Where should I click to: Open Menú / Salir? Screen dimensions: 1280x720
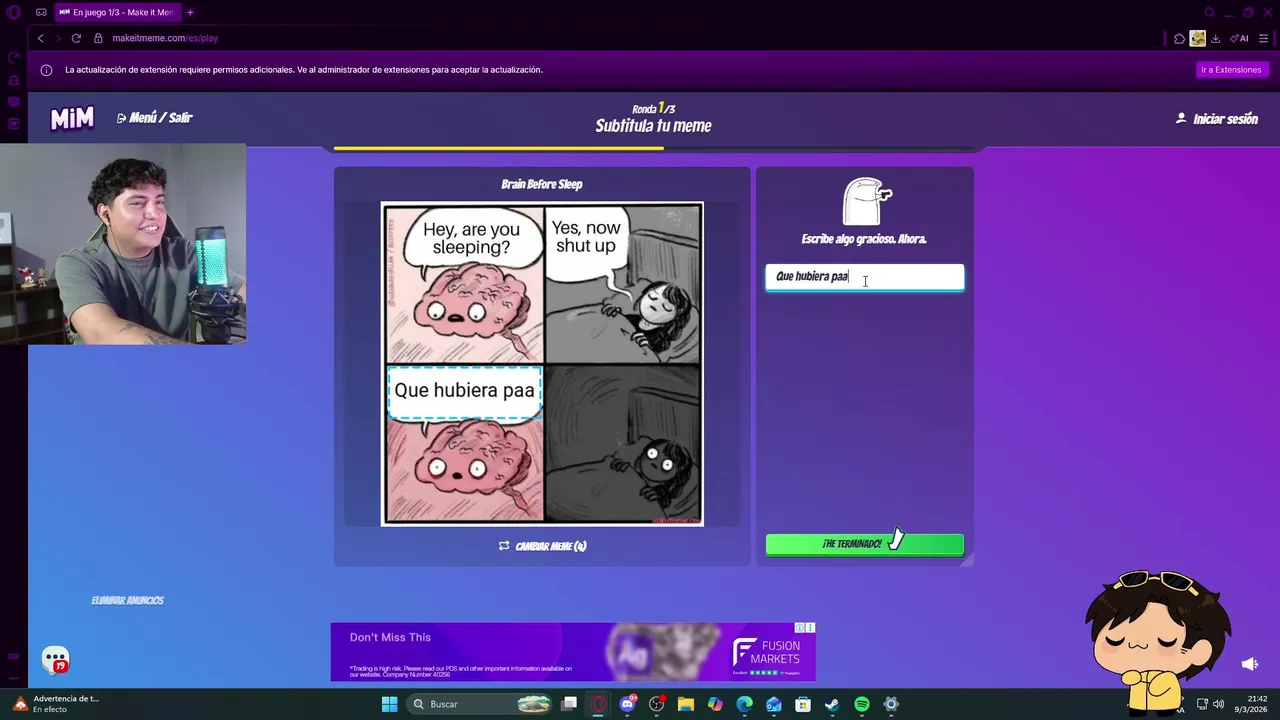coord(154,118)
